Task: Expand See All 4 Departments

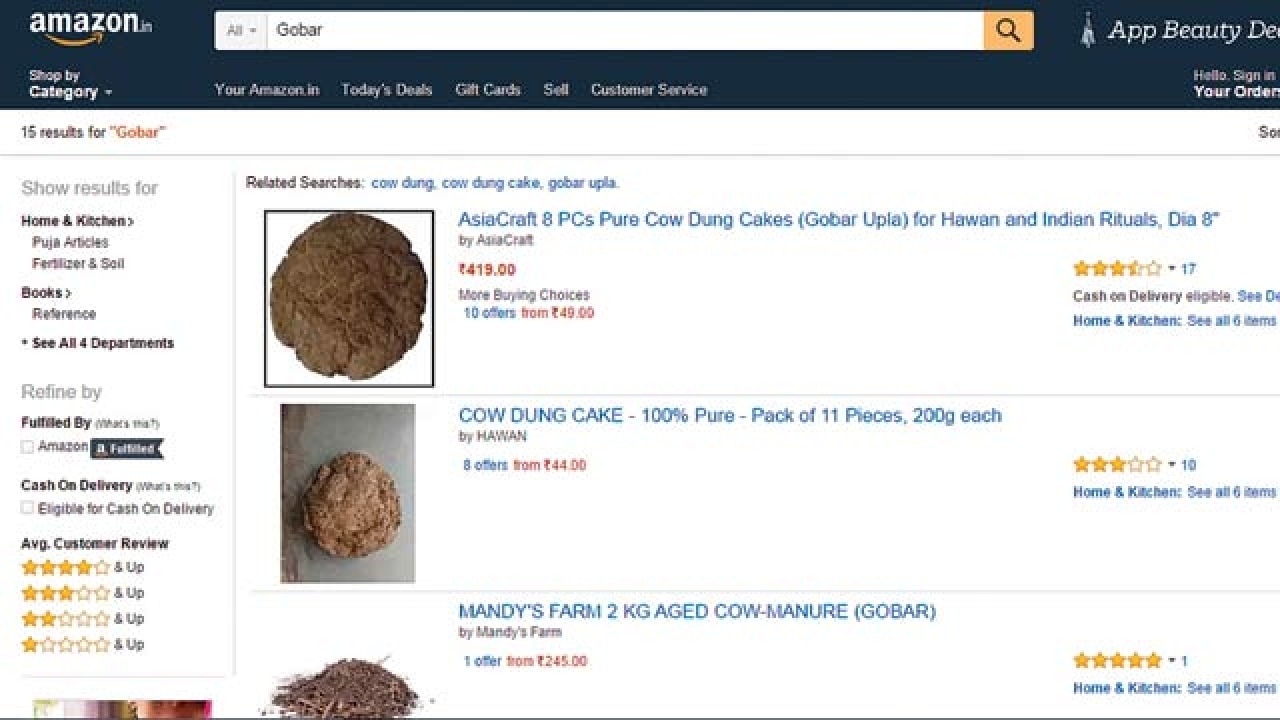Action: (x=97, y=343)
